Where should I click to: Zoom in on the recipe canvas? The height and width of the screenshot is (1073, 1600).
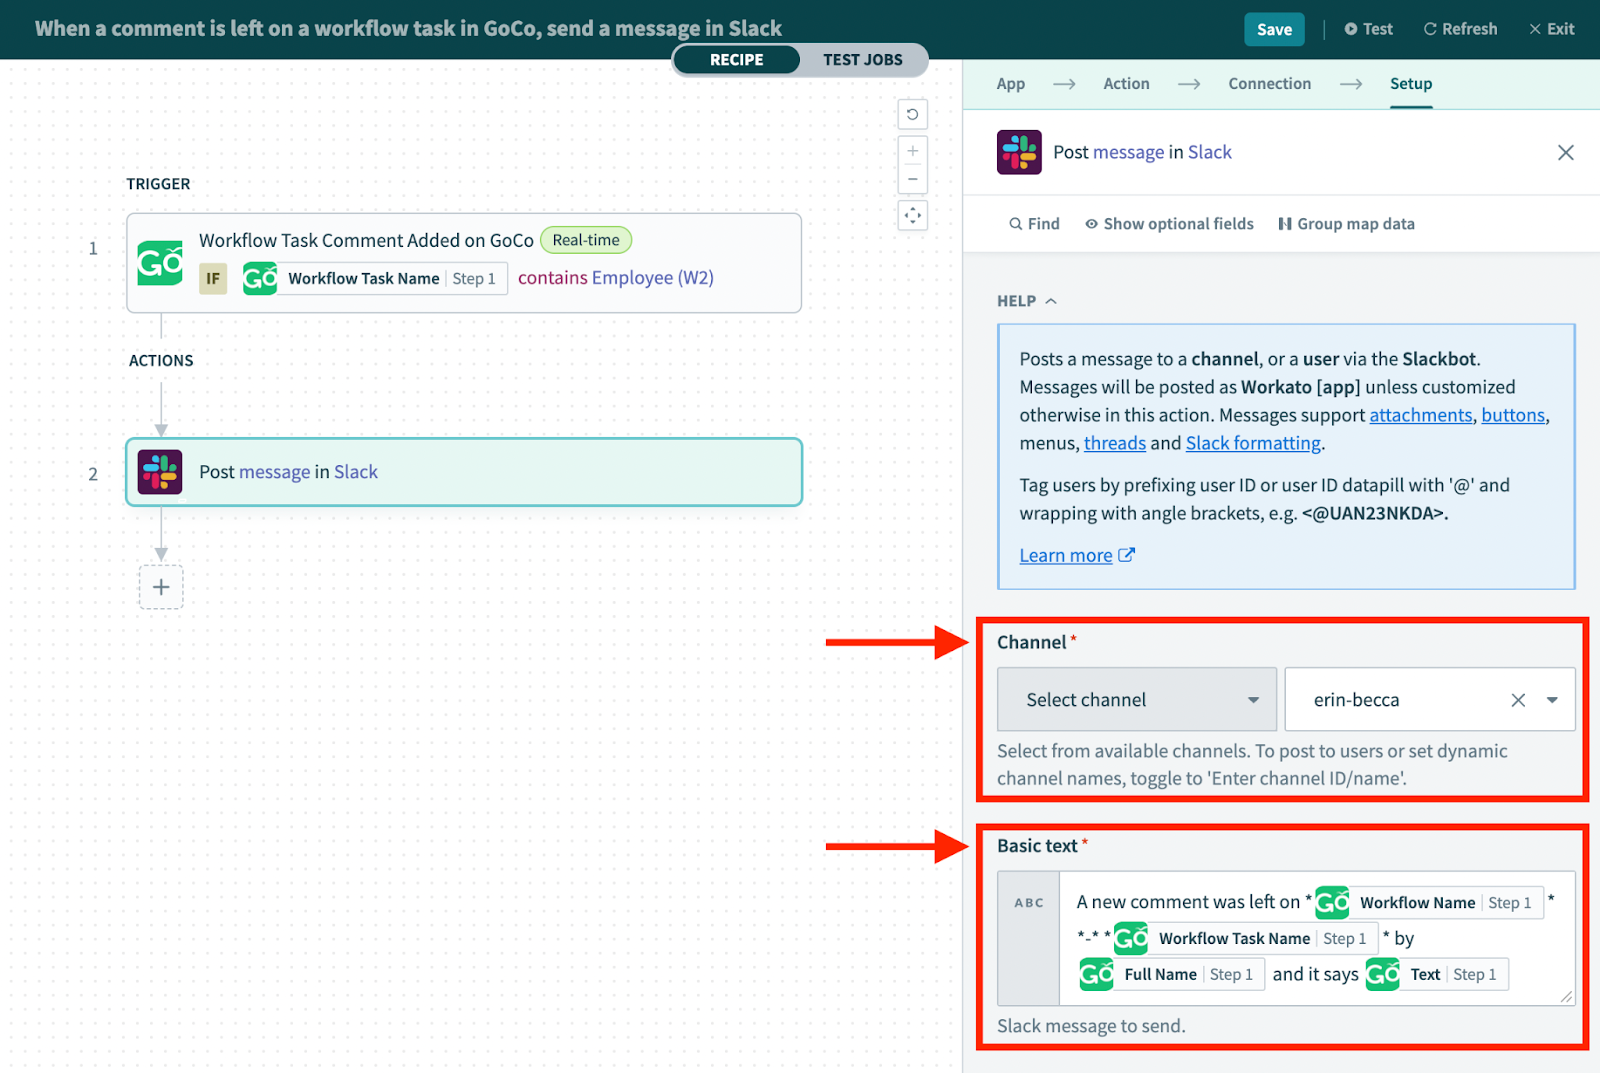coord(912,151)
